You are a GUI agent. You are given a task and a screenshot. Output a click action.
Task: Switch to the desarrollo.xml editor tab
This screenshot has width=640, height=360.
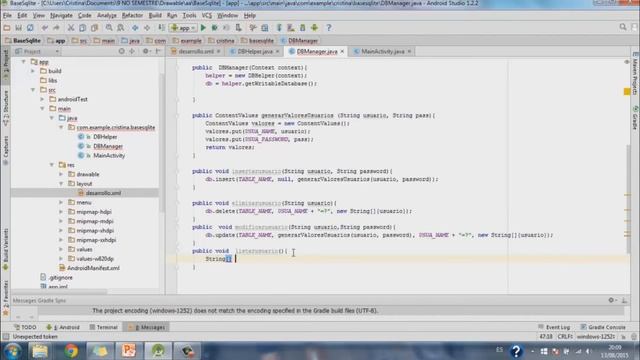[196, 51]
